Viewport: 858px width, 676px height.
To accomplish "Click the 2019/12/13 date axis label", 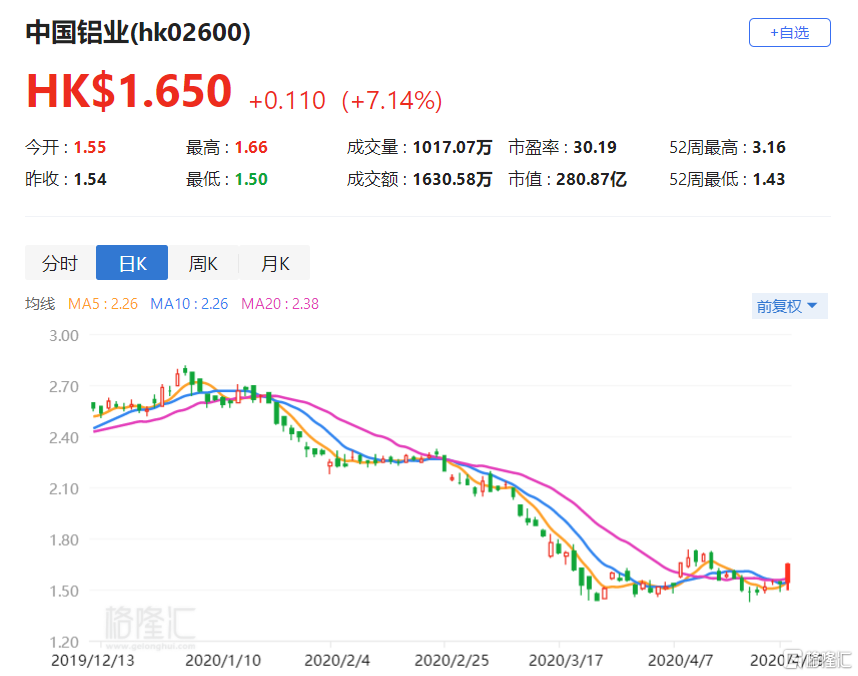I will point(92,661).
